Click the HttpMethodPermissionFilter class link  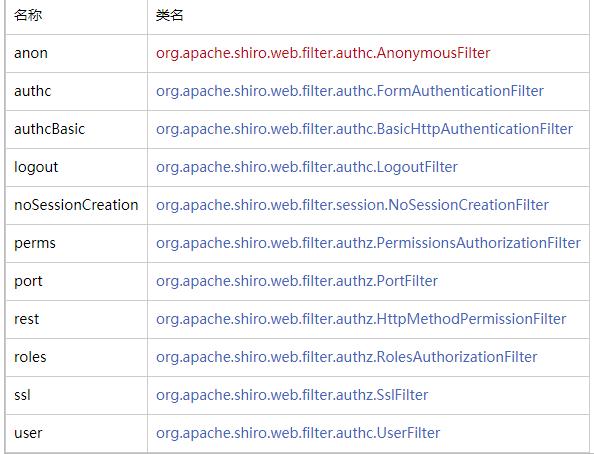pos(361,319)
